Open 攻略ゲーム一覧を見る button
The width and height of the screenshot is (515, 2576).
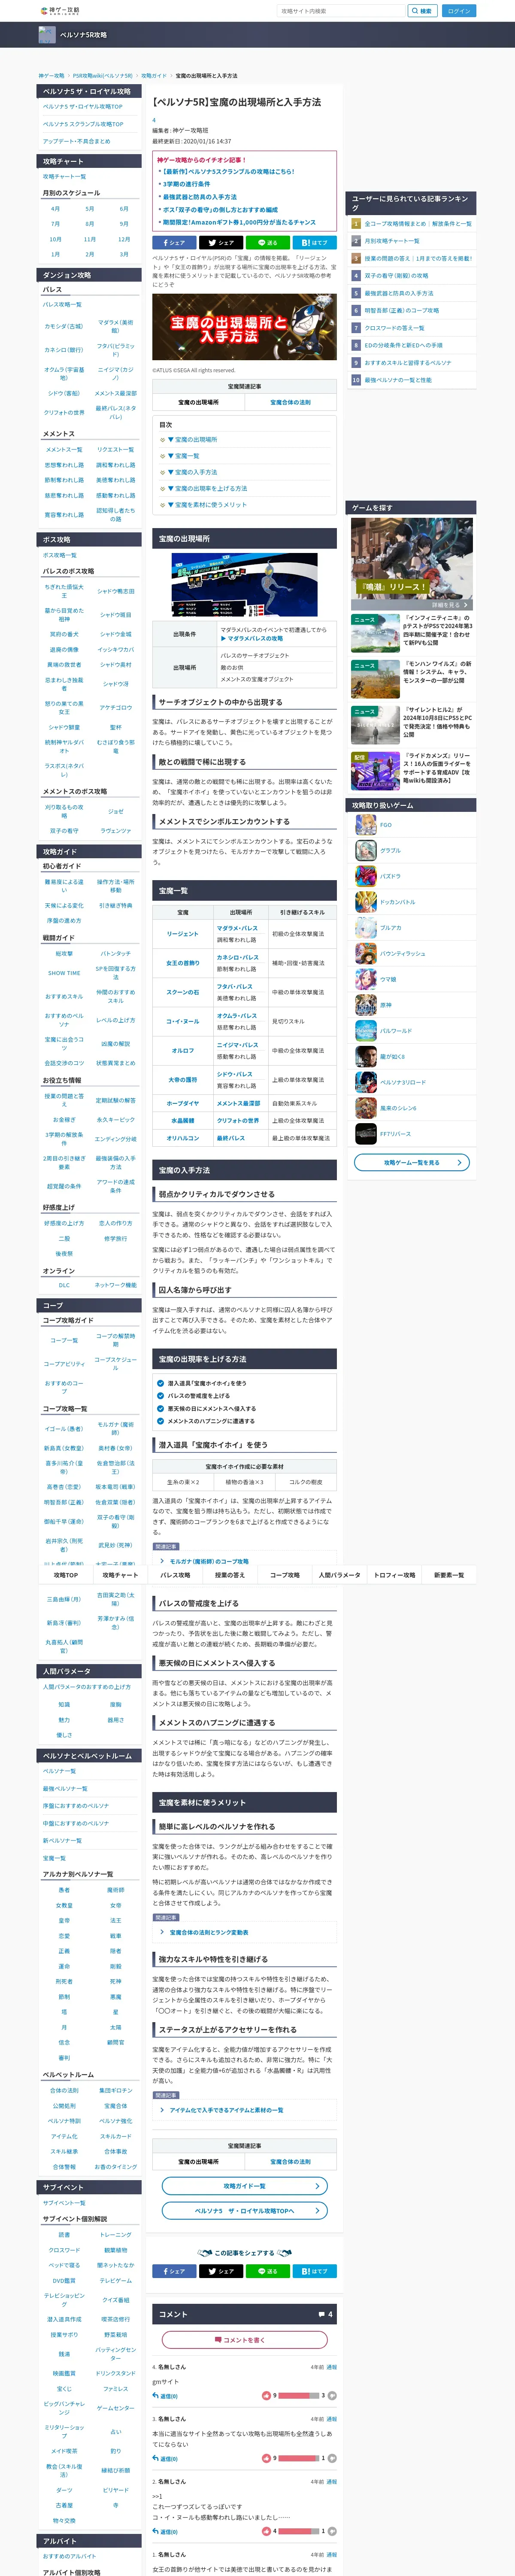tap(411, 1162)
